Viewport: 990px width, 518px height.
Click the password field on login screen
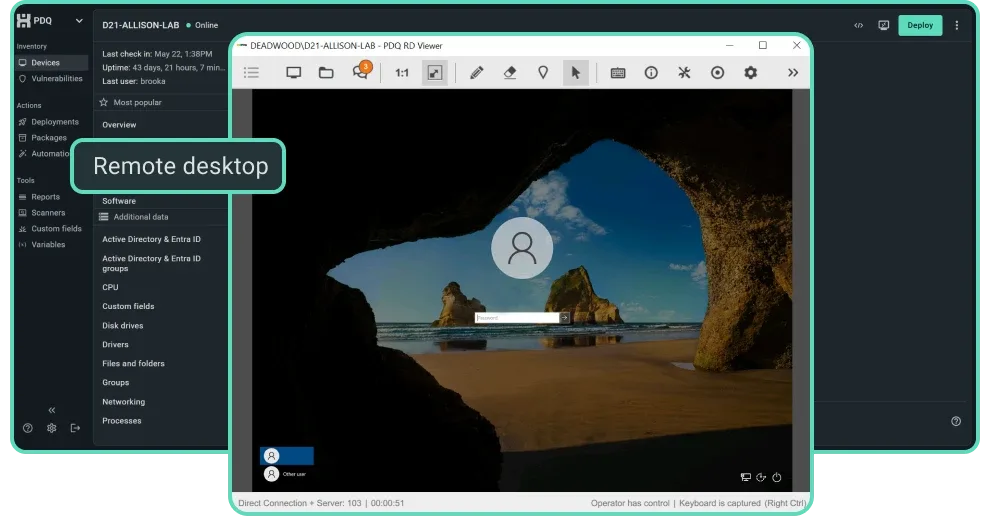517,318
